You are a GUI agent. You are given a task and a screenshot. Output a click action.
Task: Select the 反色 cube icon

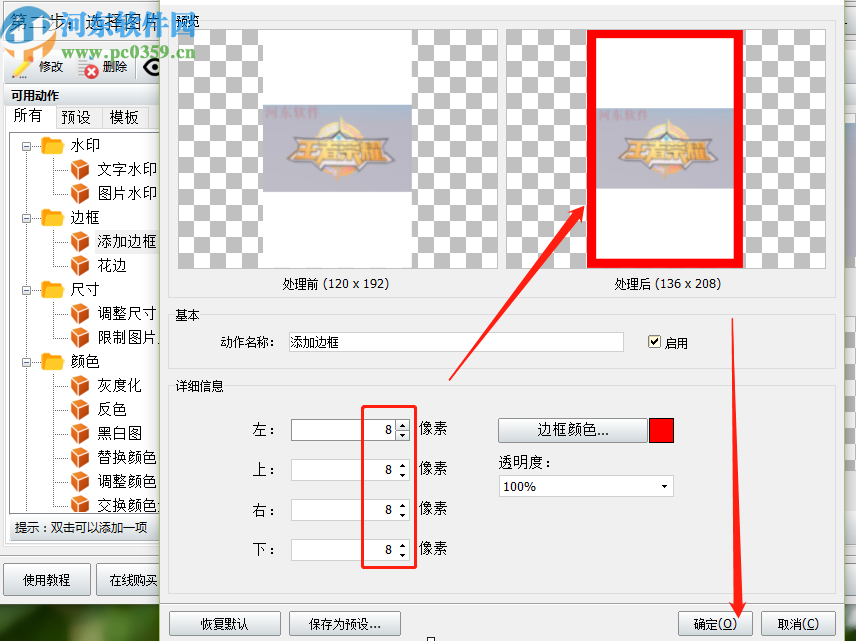click(80, 409)
